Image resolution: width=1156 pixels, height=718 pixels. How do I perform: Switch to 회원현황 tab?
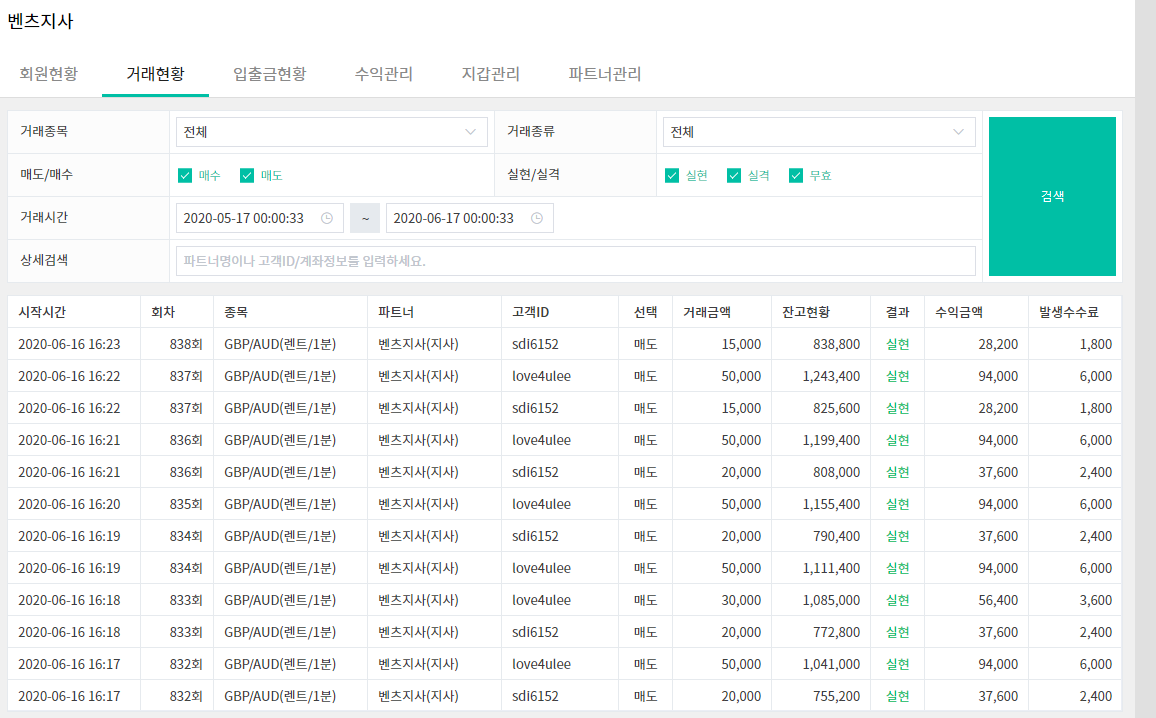click(x=49, y=74)
